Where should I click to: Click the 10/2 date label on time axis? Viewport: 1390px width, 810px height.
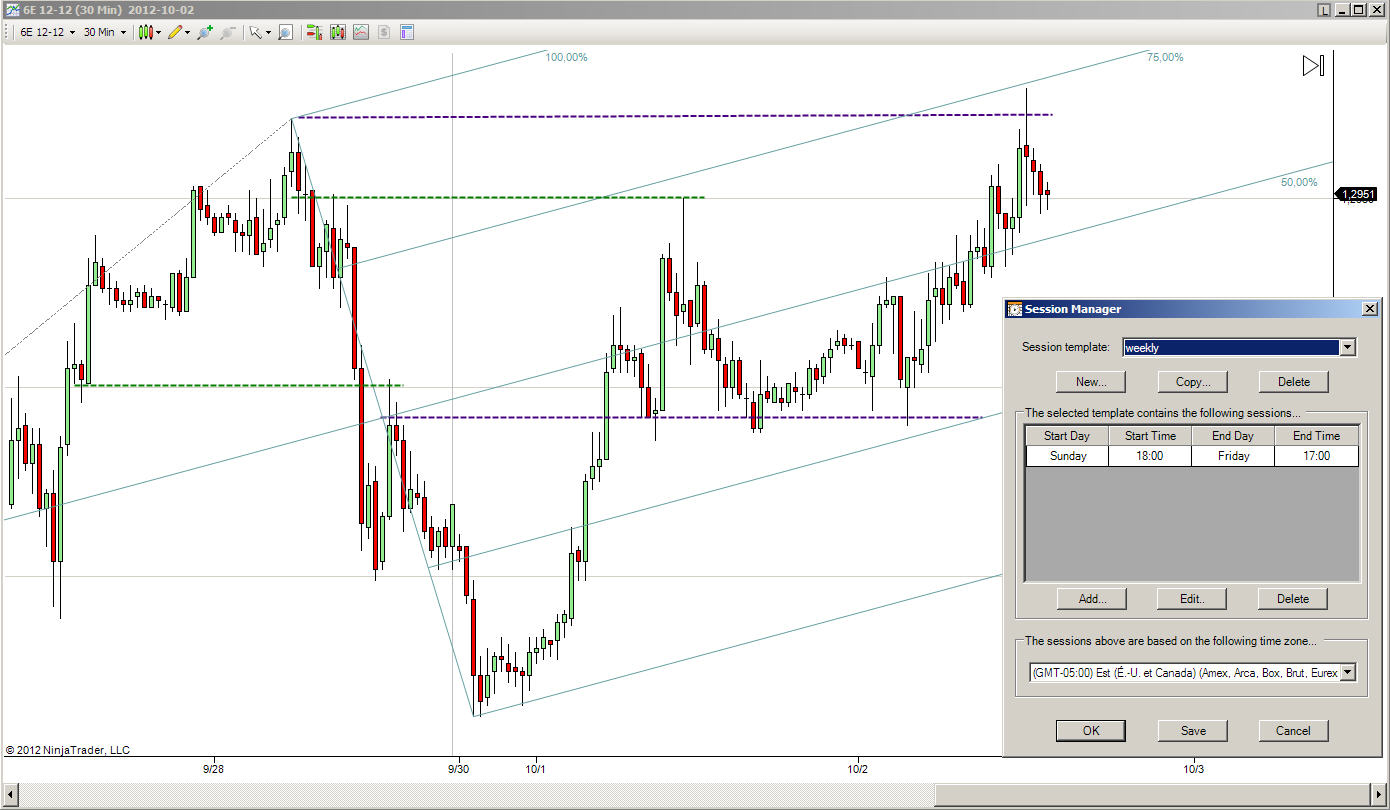pyautogui.click(x=857, y=770)
